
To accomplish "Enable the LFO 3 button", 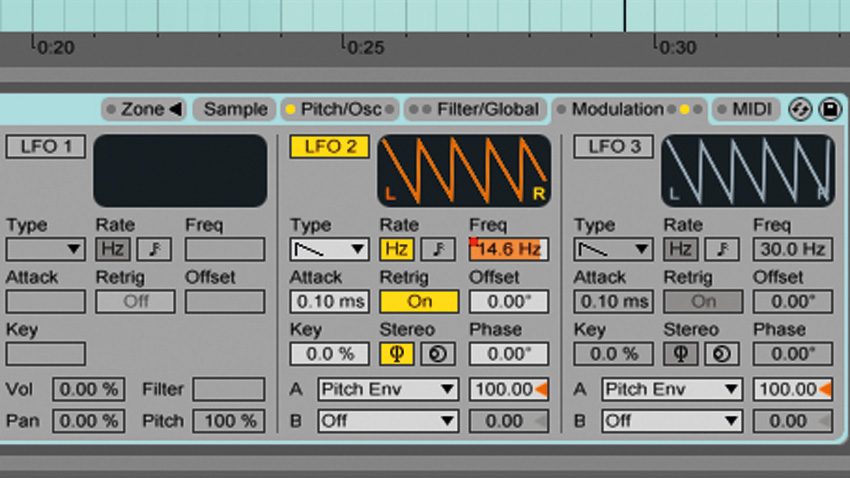I will [614, 147].
